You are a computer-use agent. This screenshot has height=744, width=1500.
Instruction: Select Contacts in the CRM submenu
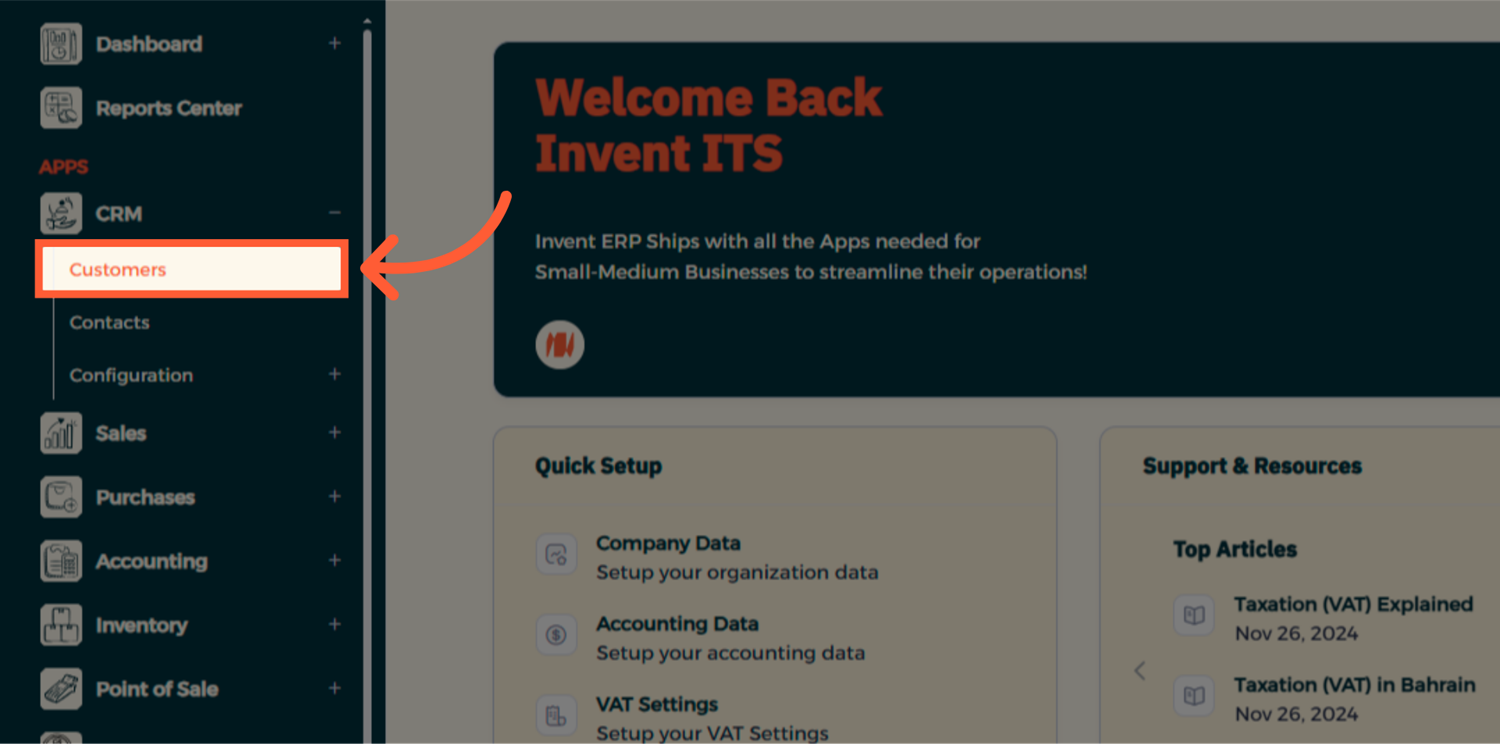(109, 323)
